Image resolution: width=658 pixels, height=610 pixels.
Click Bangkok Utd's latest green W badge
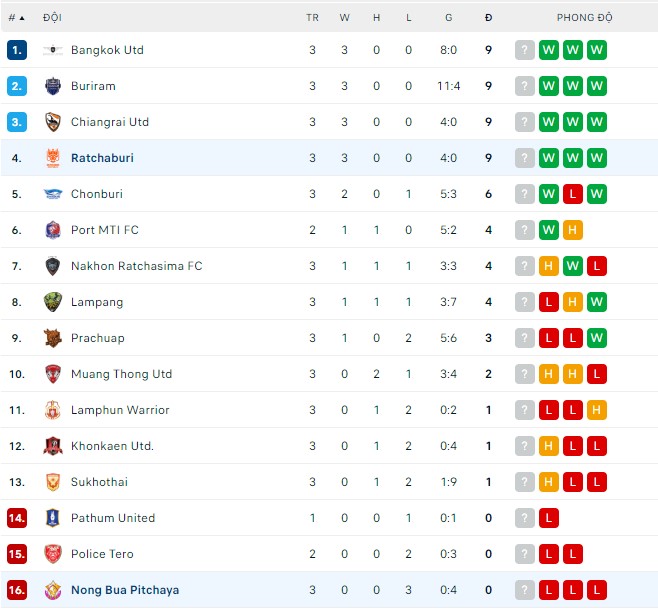tap(597, 50)
